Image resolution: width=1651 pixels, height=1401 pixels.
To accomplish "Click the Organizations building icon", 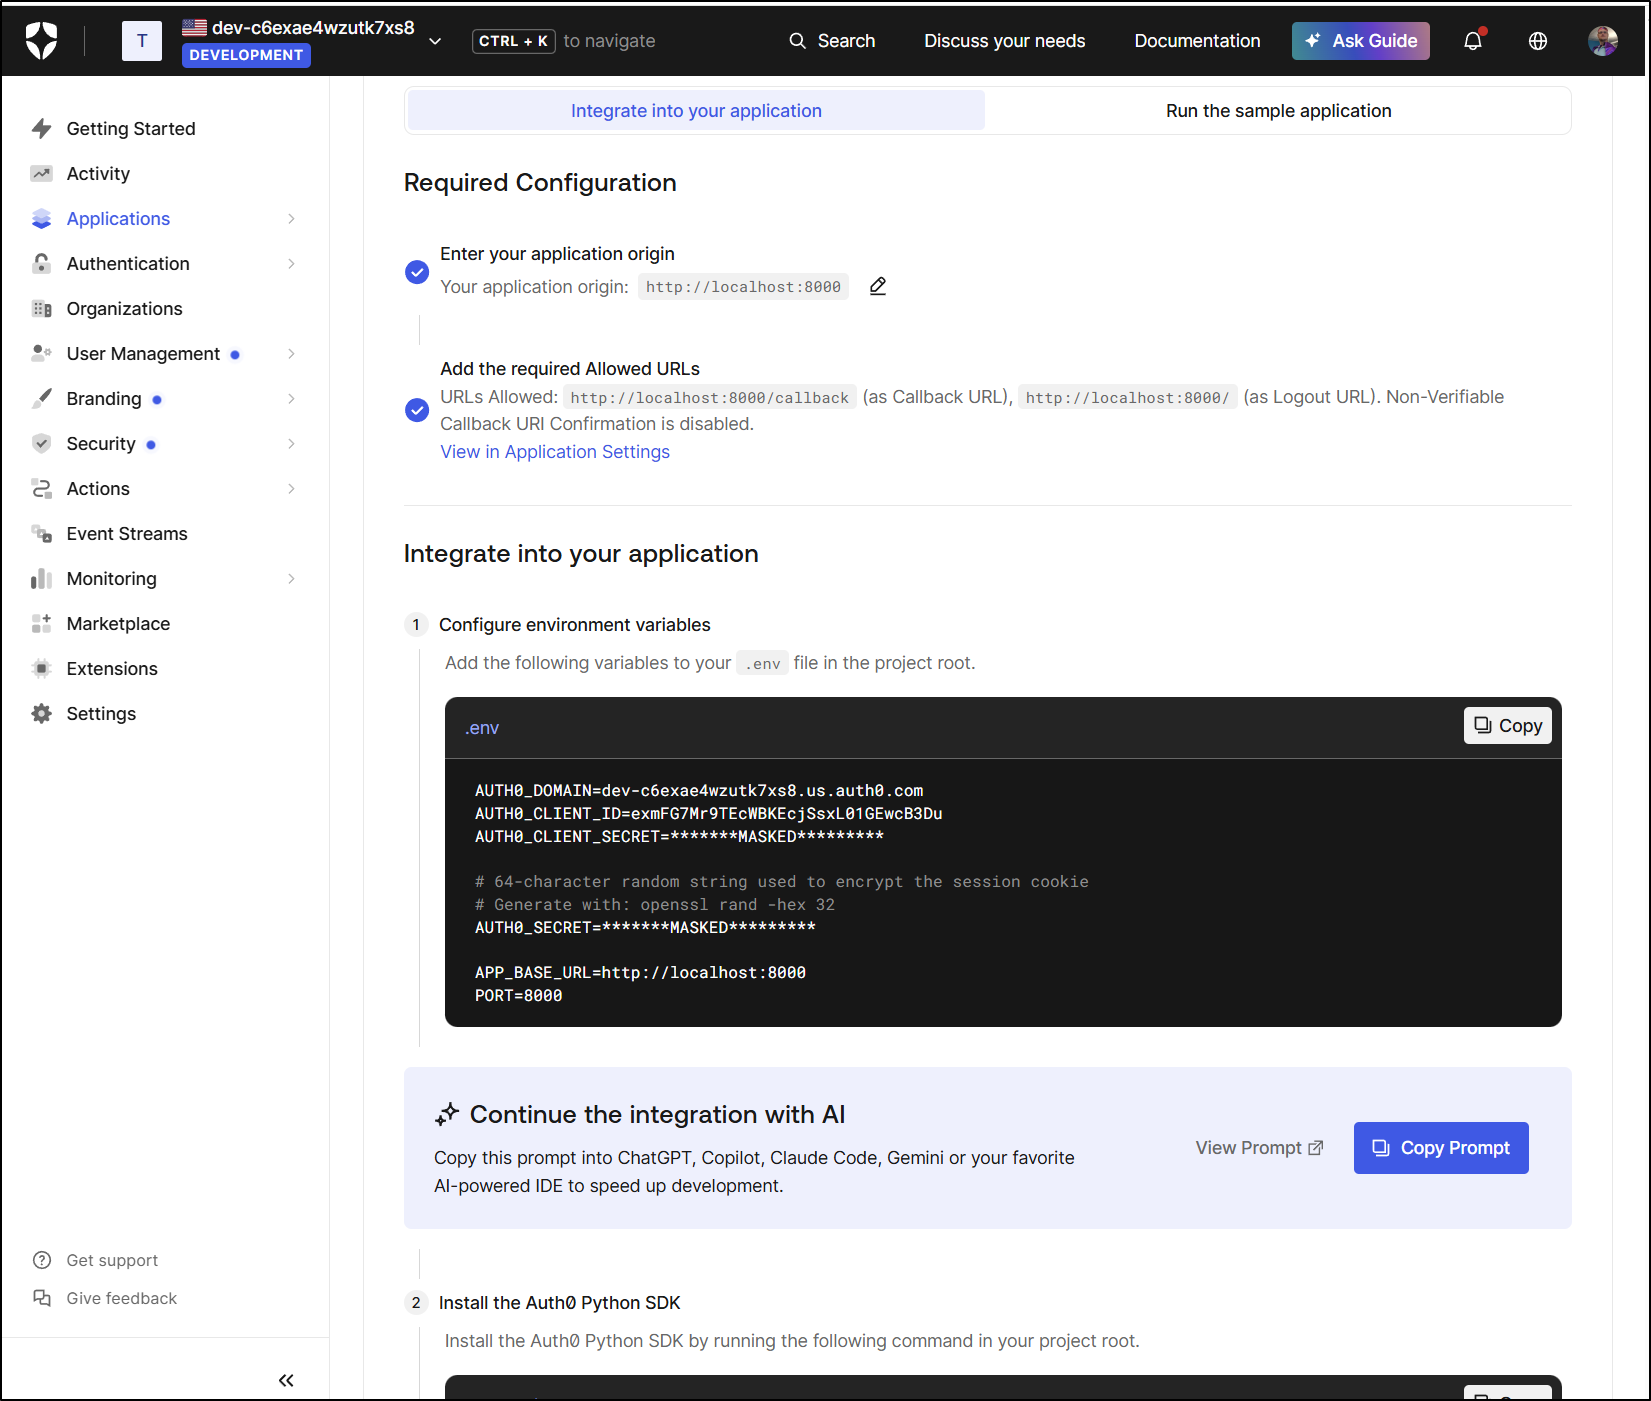I will (x=41, y=309).
